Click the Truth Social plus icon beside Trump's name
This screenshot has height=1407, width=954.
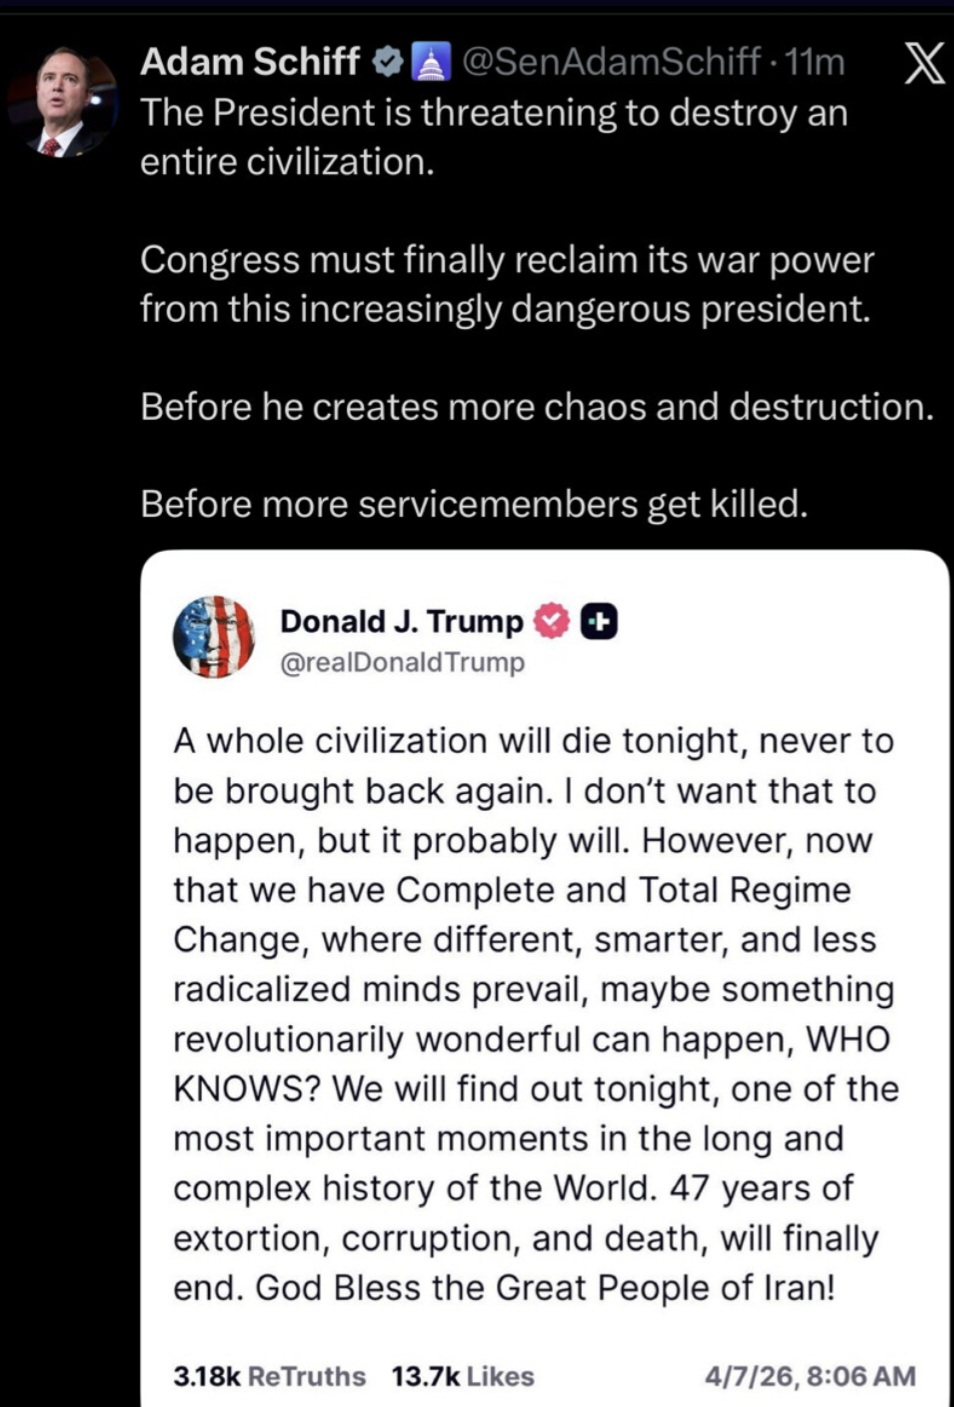(597, 620)
